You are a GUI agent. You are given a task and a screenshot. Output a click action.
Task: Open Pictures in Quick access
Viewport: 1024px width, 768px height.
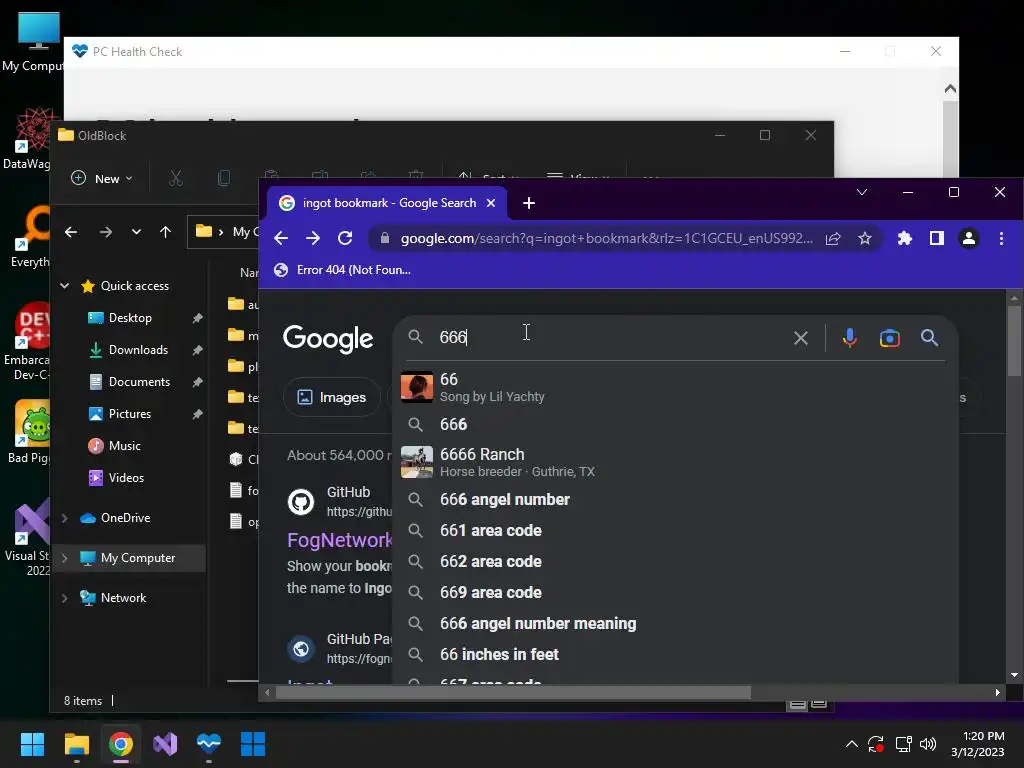[129, 414]
